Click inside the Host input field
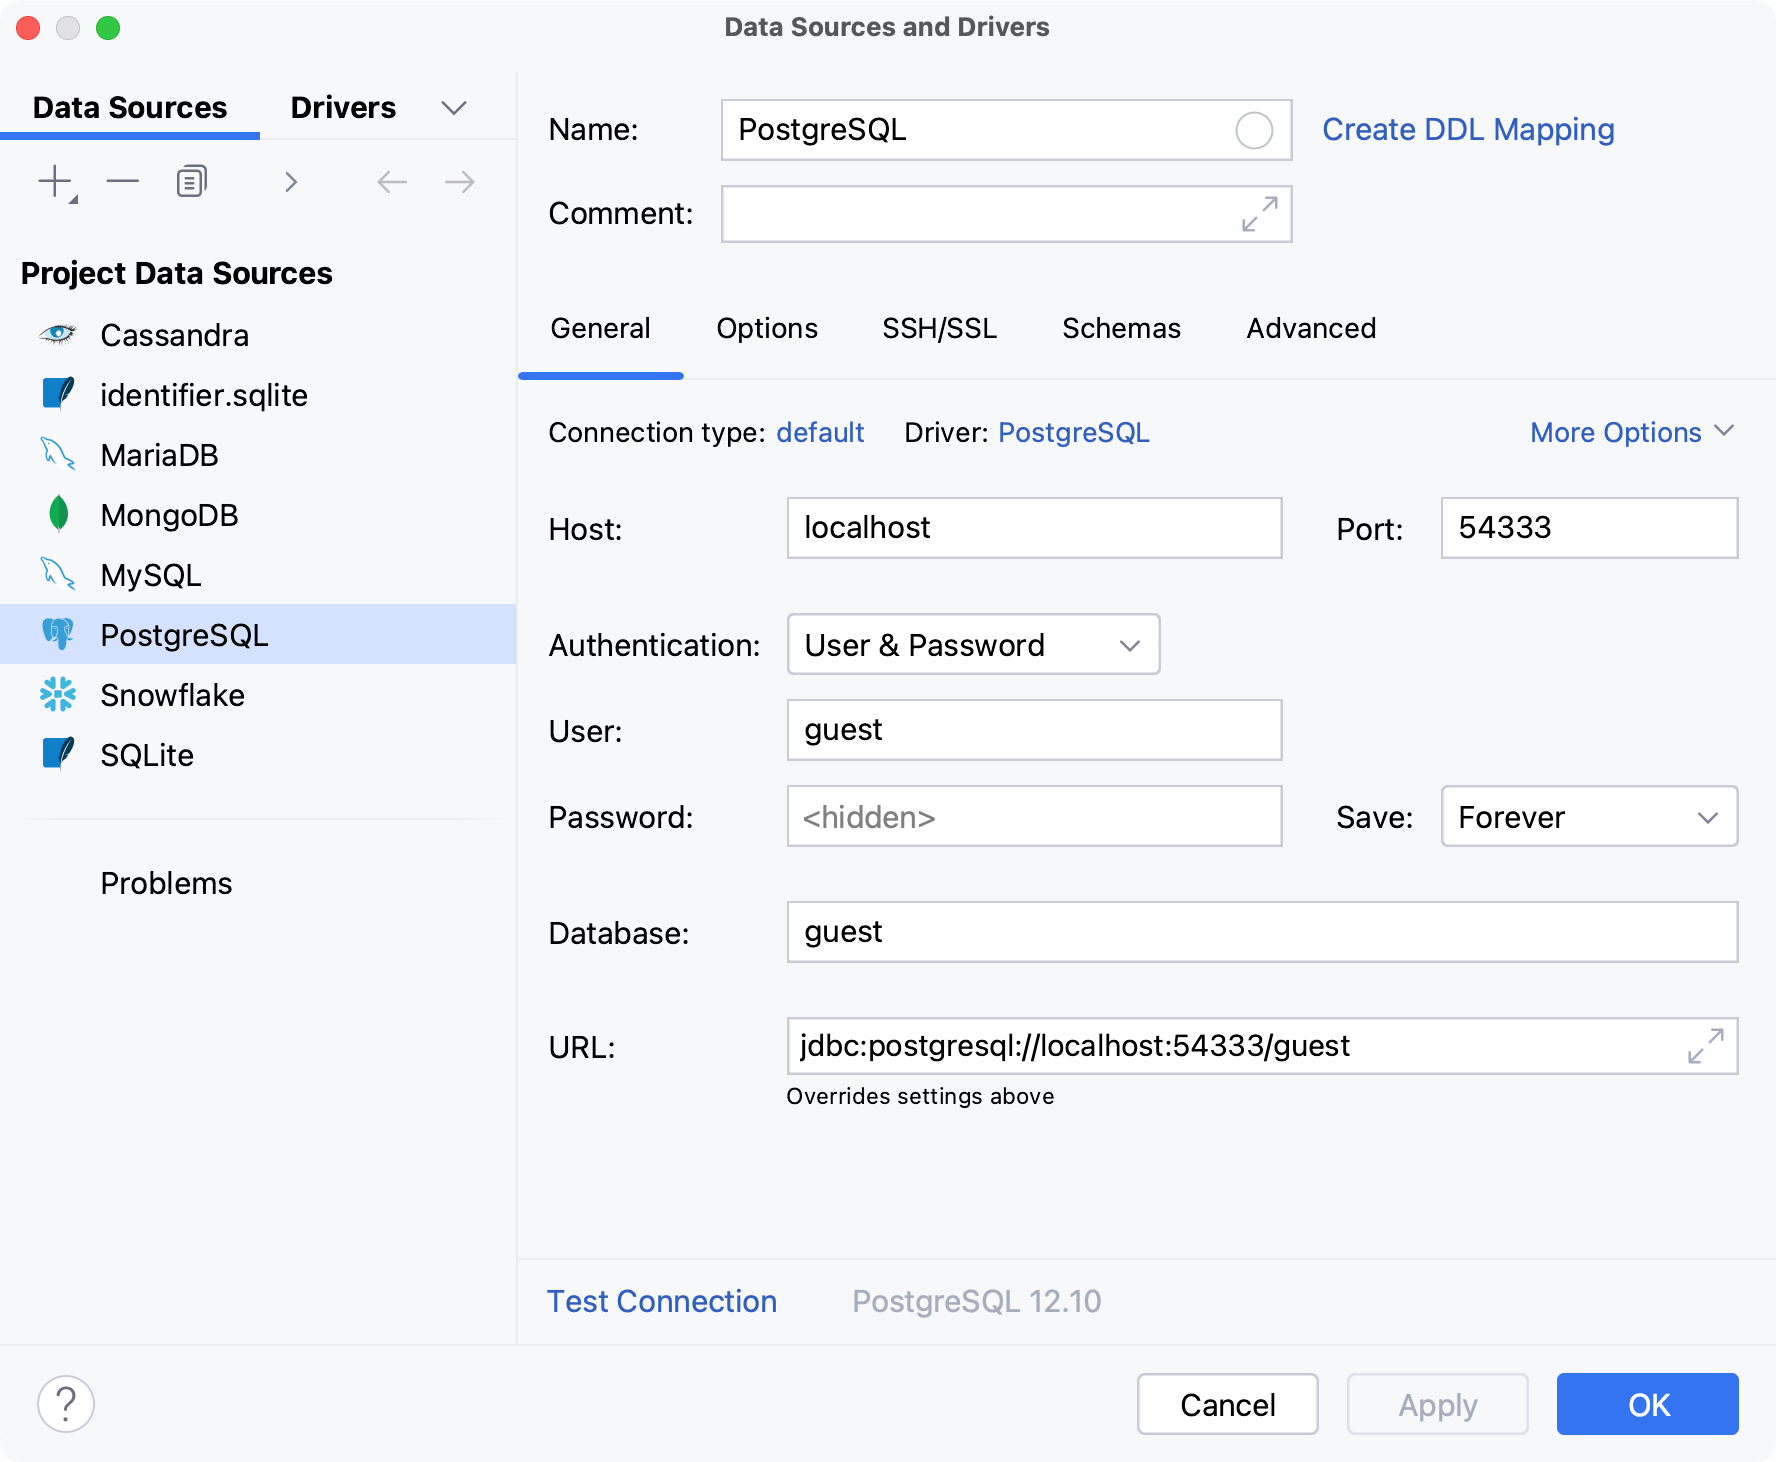Image resolution: width=1776 pixels, height=1462 pixels. 1033,528
